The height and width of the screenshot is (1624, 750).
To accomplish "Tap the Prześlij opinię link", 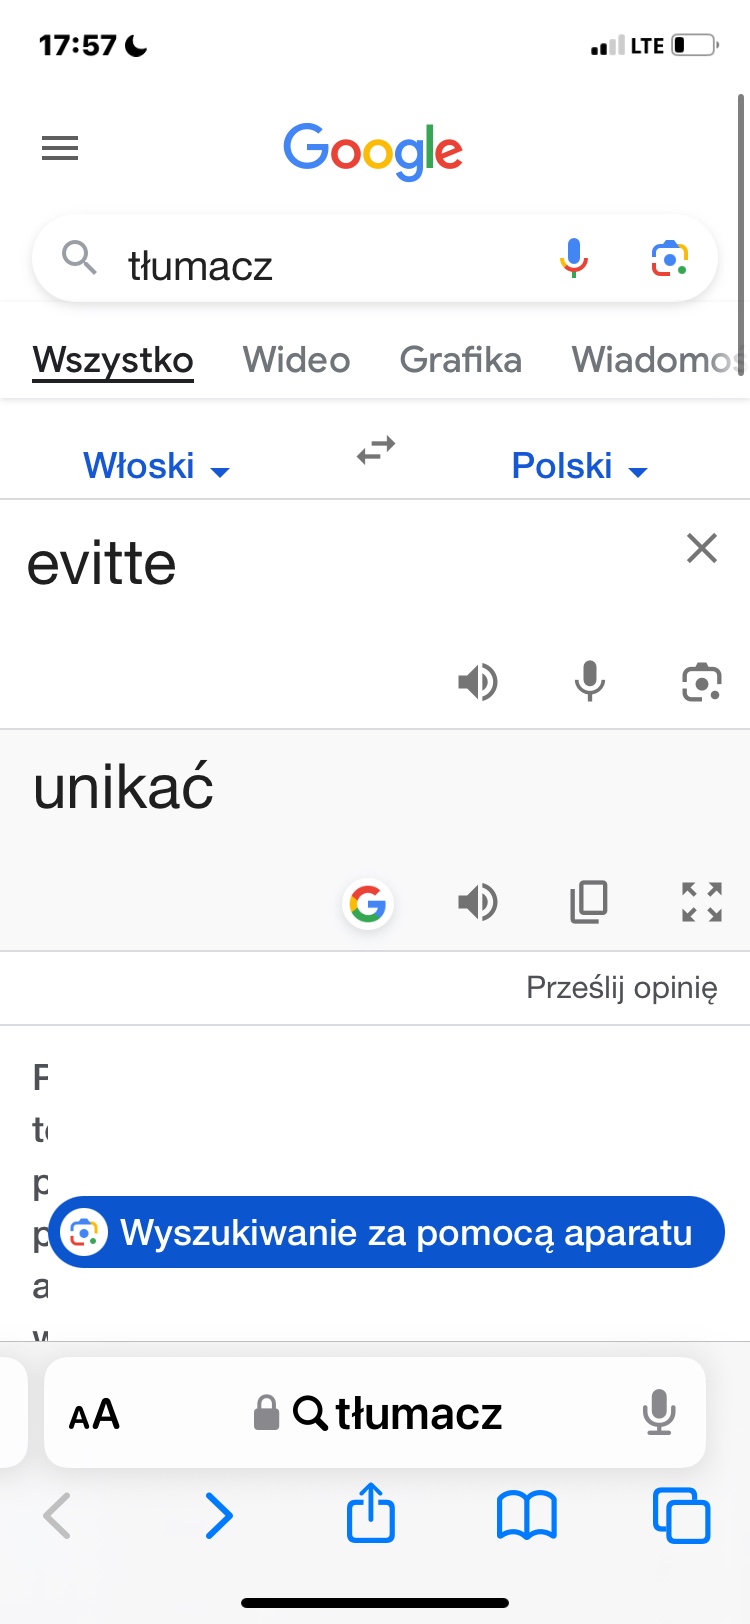I will [621, 988].
